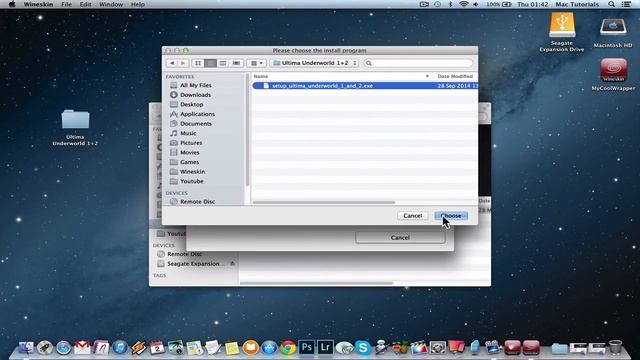This screenshot has height=360, width=640.
Task: Go forward with the right arrow button
Action: (x=183, y=63)
